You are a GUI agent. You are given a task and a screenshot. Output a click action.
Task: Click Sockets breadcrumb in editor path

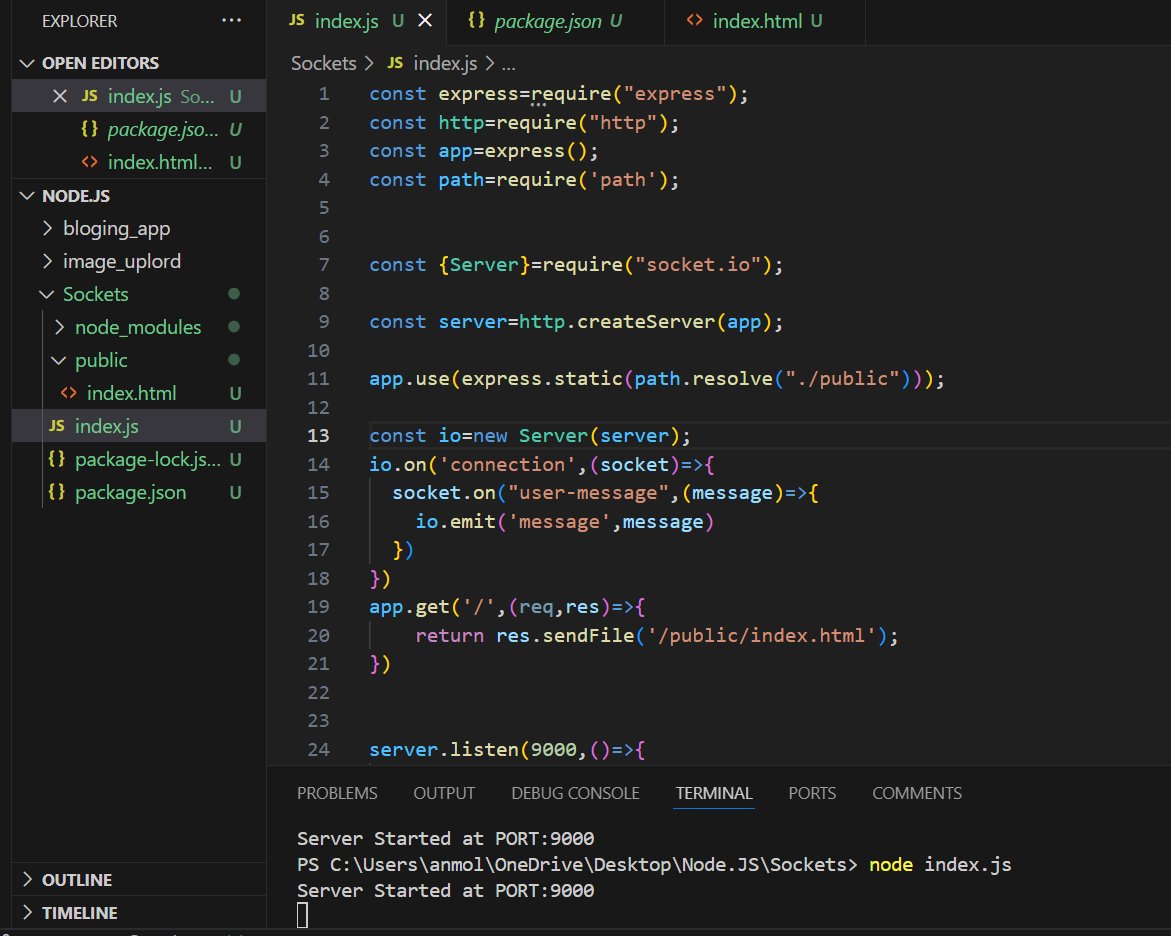click(x=323, y=63)
